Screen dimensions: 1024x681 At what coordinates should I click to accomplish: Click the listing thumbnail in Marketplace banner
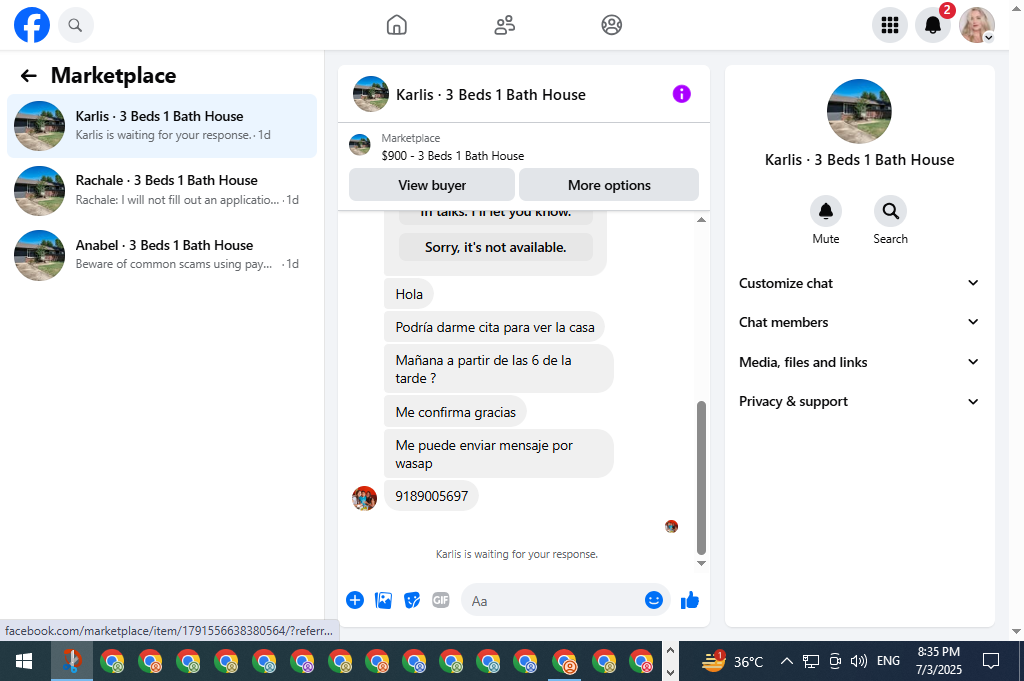point(359,144)
